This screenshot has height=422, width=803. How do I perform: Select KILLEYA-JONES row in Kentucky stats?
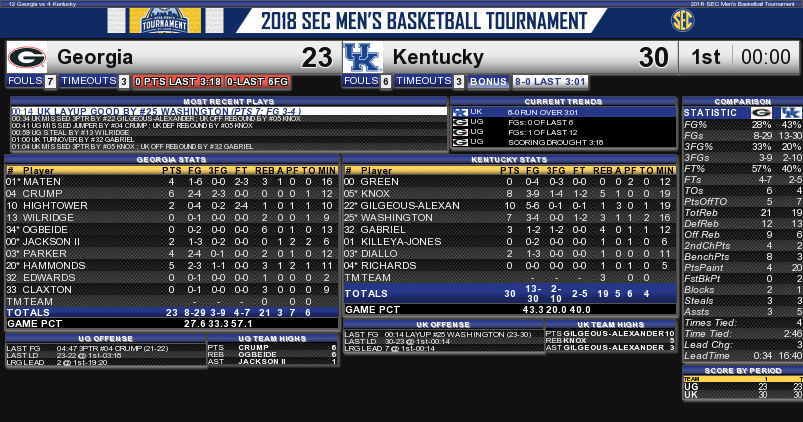pyautogui.click(x=510, y=242)
